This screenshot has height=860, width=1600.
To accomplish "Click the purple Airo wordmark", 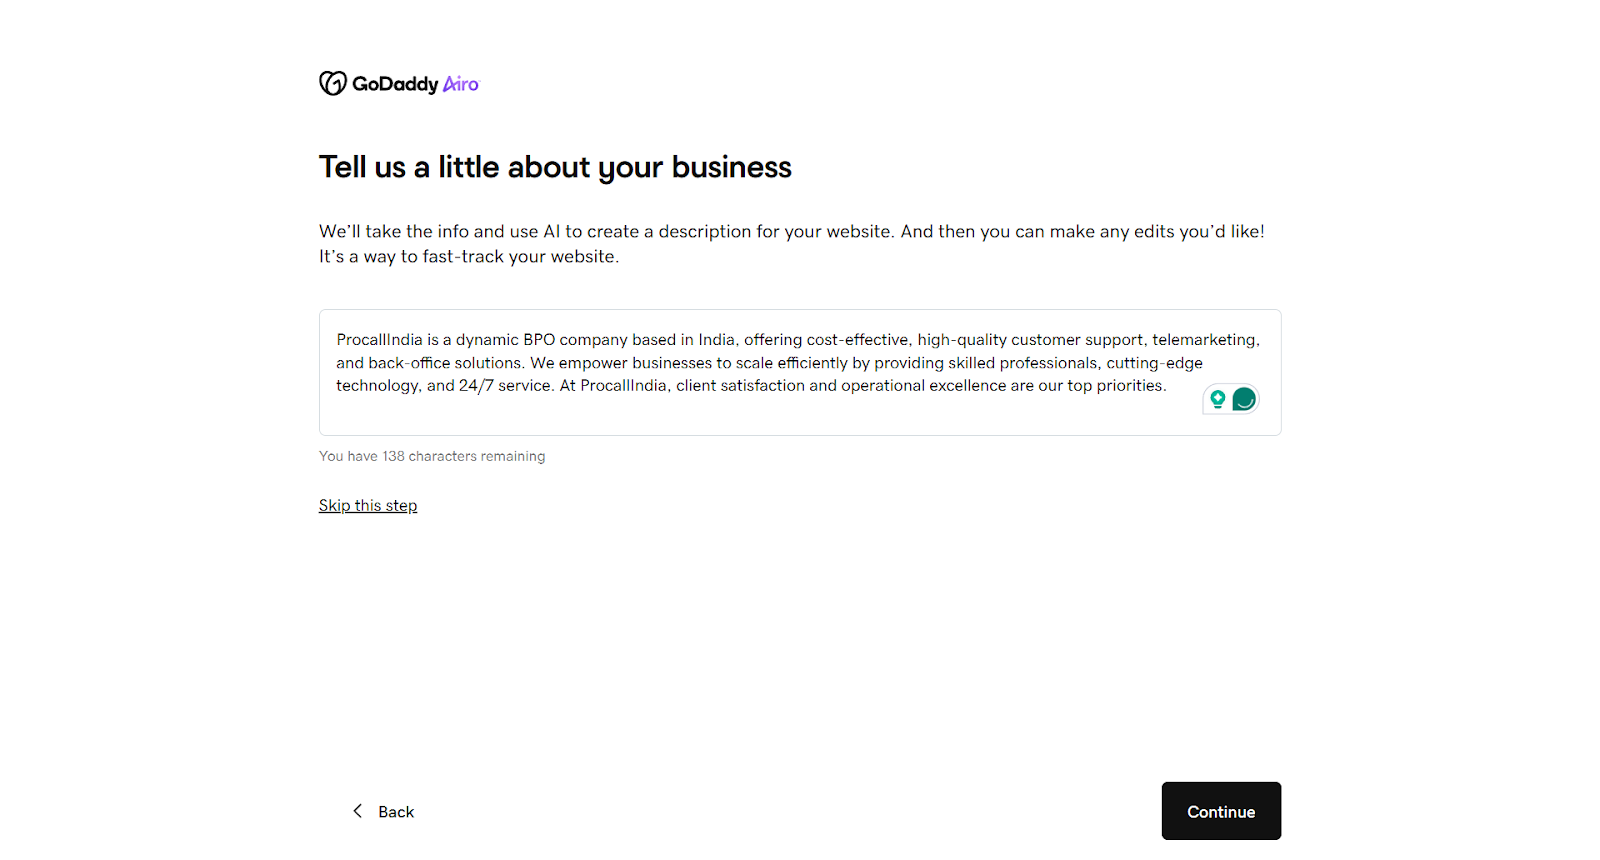I will (461, 84).
